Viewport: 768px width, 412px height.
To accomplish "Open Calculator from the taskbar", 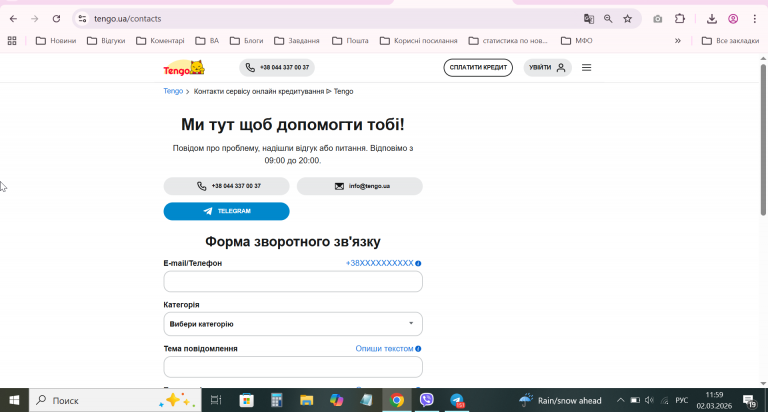I will coord(277,400).
